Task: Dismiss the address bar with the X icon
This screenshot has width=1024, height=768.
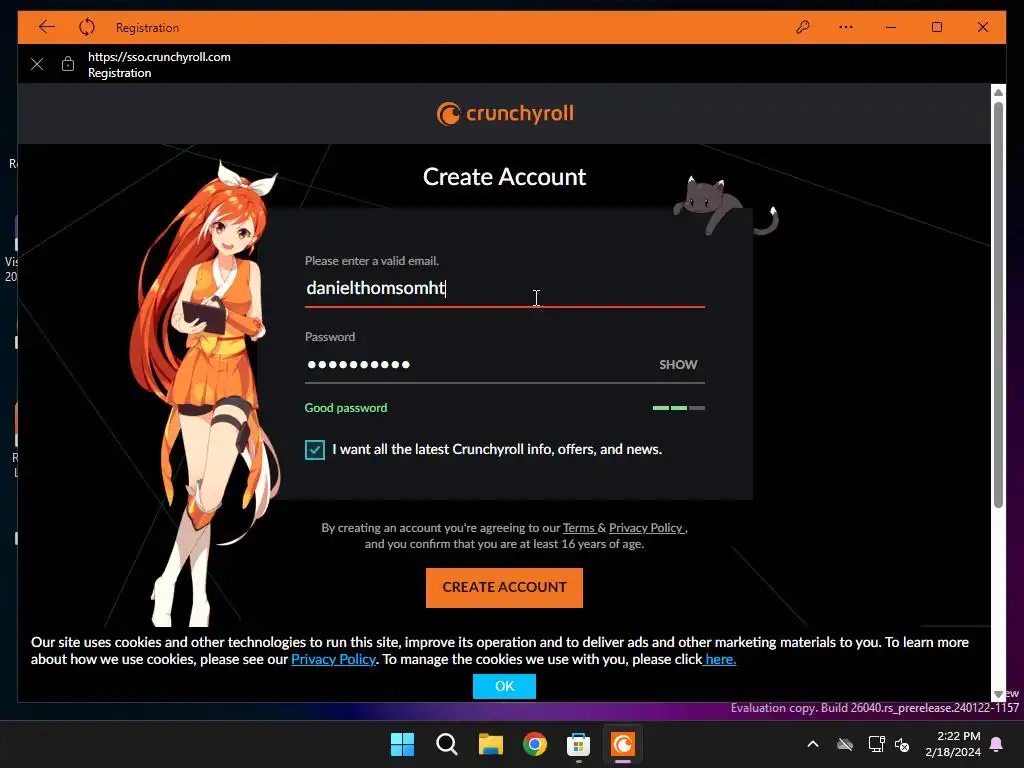Action: tap(37, 64)
